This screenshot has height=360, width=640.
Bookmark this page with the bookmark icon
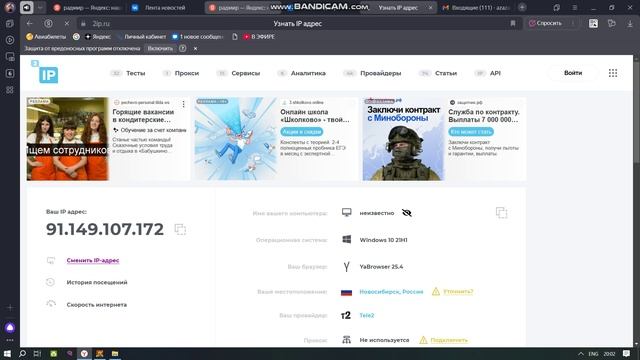point(513,24)
